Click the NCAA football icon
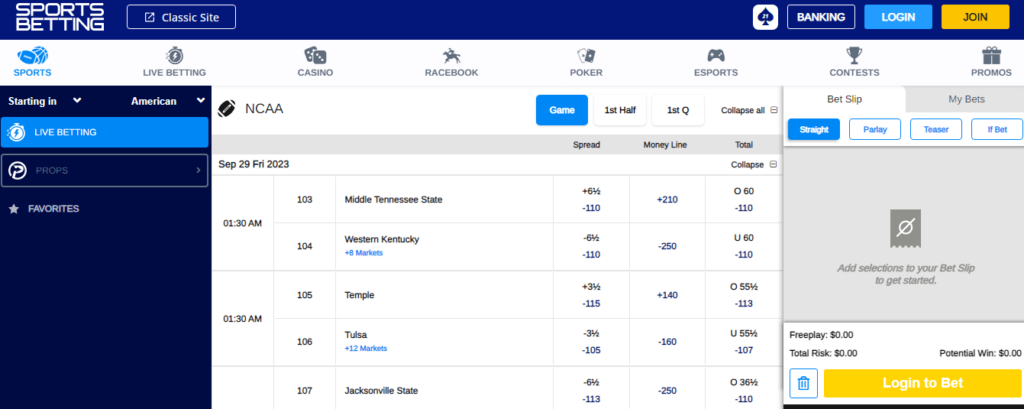 point(227,108)
